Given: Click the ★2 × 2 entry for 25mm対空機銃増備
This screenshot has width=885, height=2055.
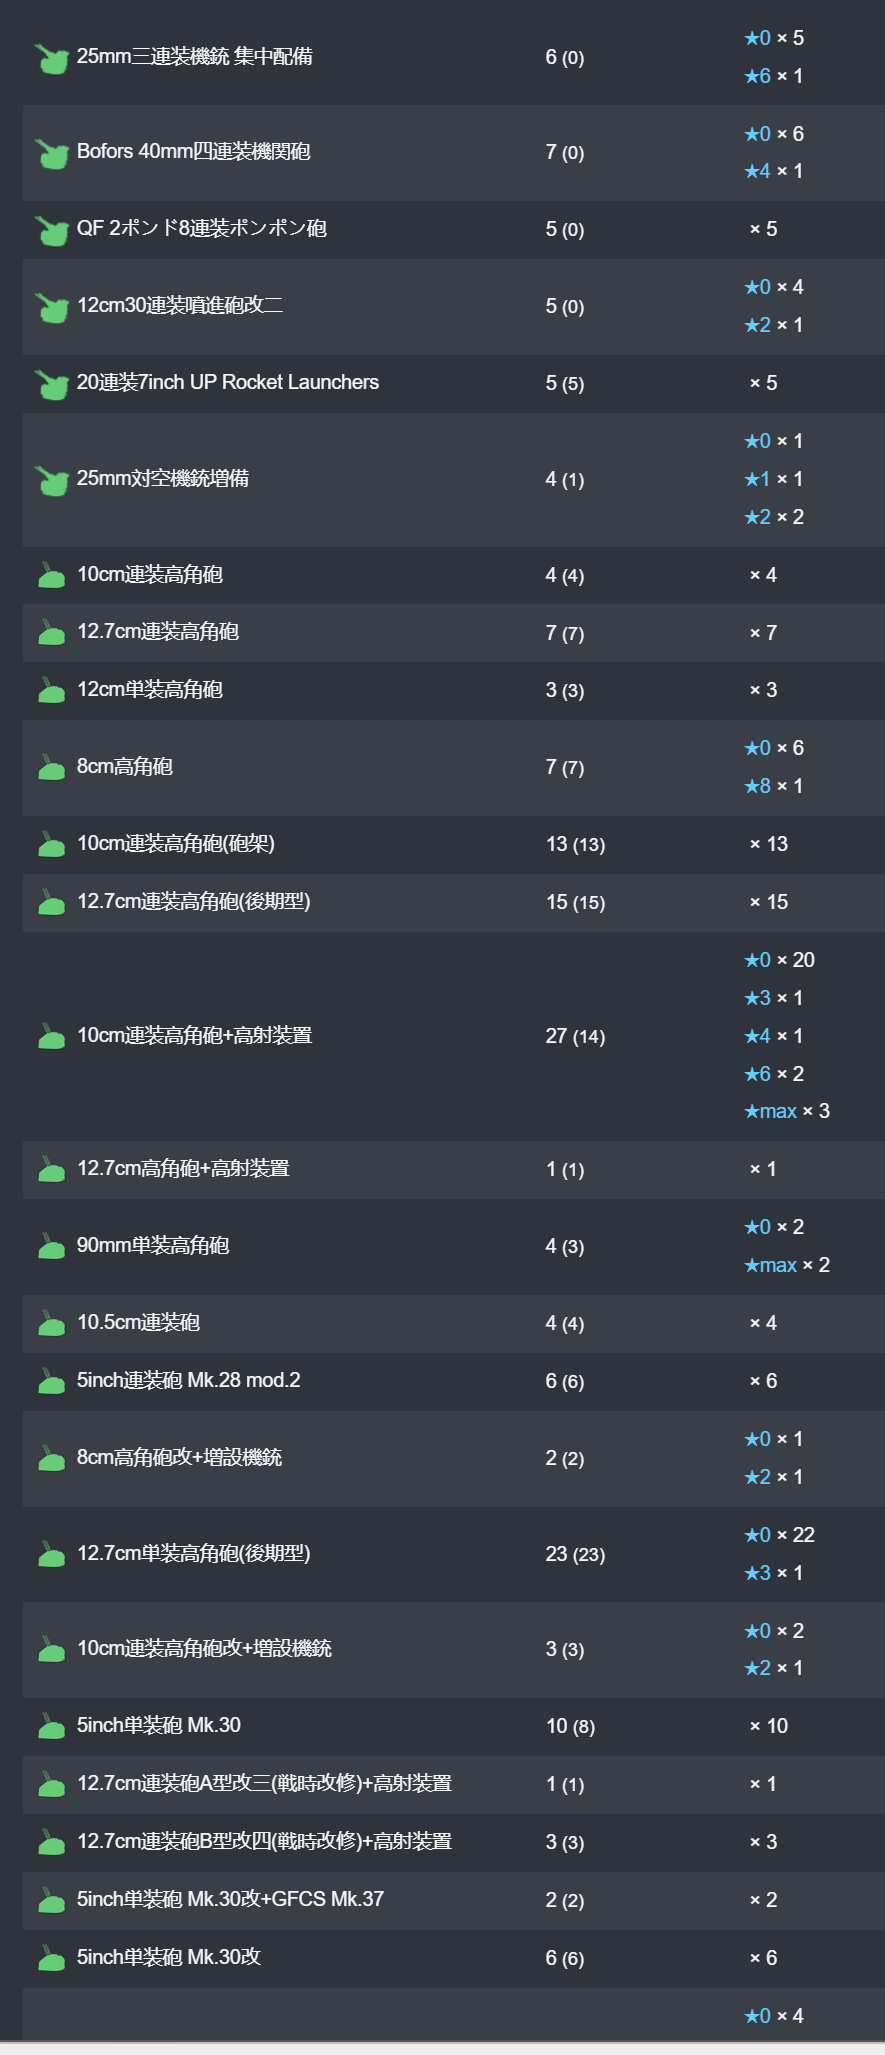Looking at the screenshot, I should [x=774, y=517].
